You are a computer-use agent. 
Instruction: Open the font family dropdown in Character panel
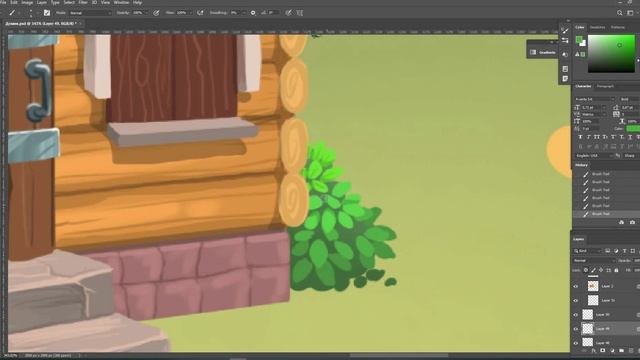(594, 99)
